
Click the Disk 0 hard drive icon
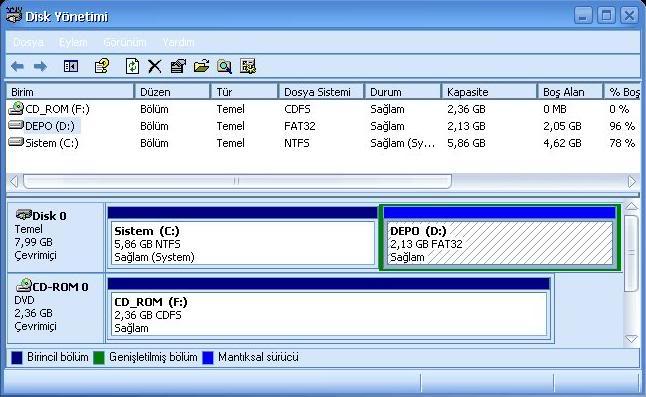23,214
